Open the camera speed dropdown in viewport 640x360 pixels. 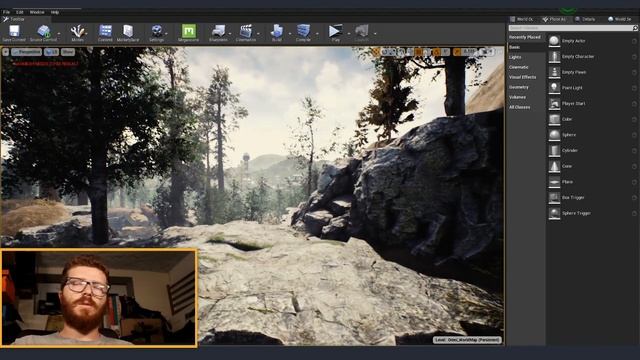click(487, 52)
